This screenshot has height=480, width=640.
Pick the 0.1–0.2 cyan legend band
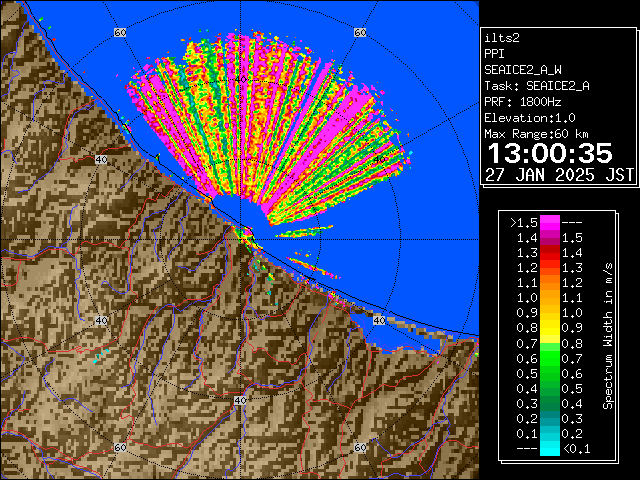click(549, 434)
